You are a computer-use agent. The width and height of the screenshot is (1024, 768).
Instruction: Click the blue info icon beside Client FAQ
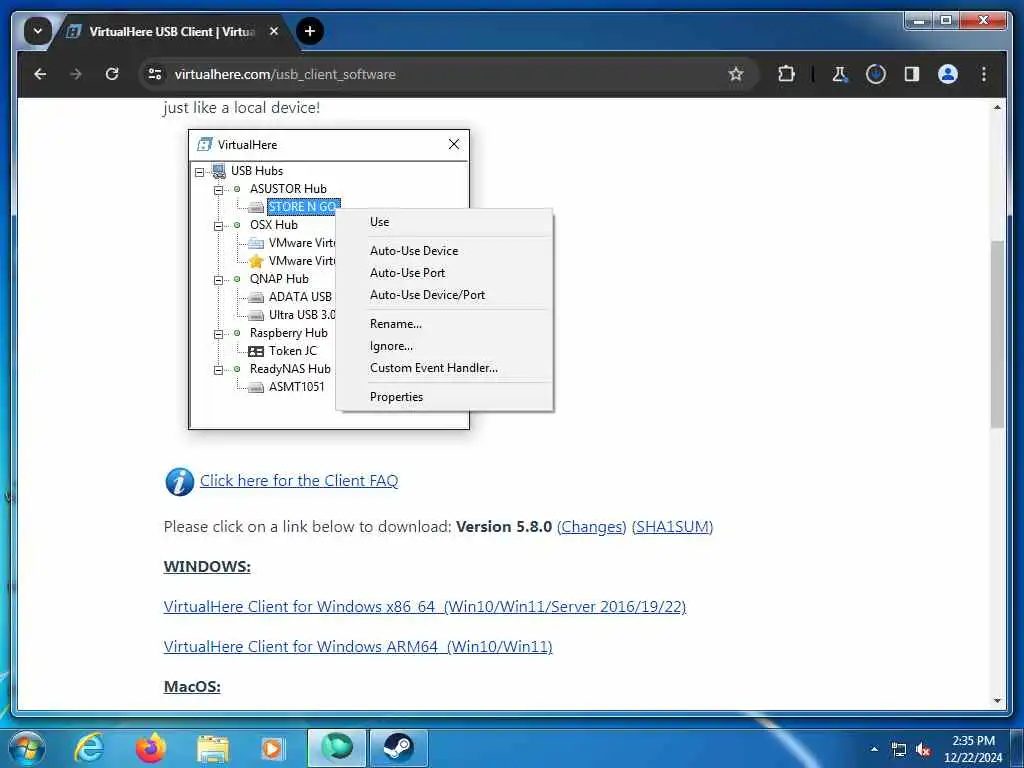(180, 482)
